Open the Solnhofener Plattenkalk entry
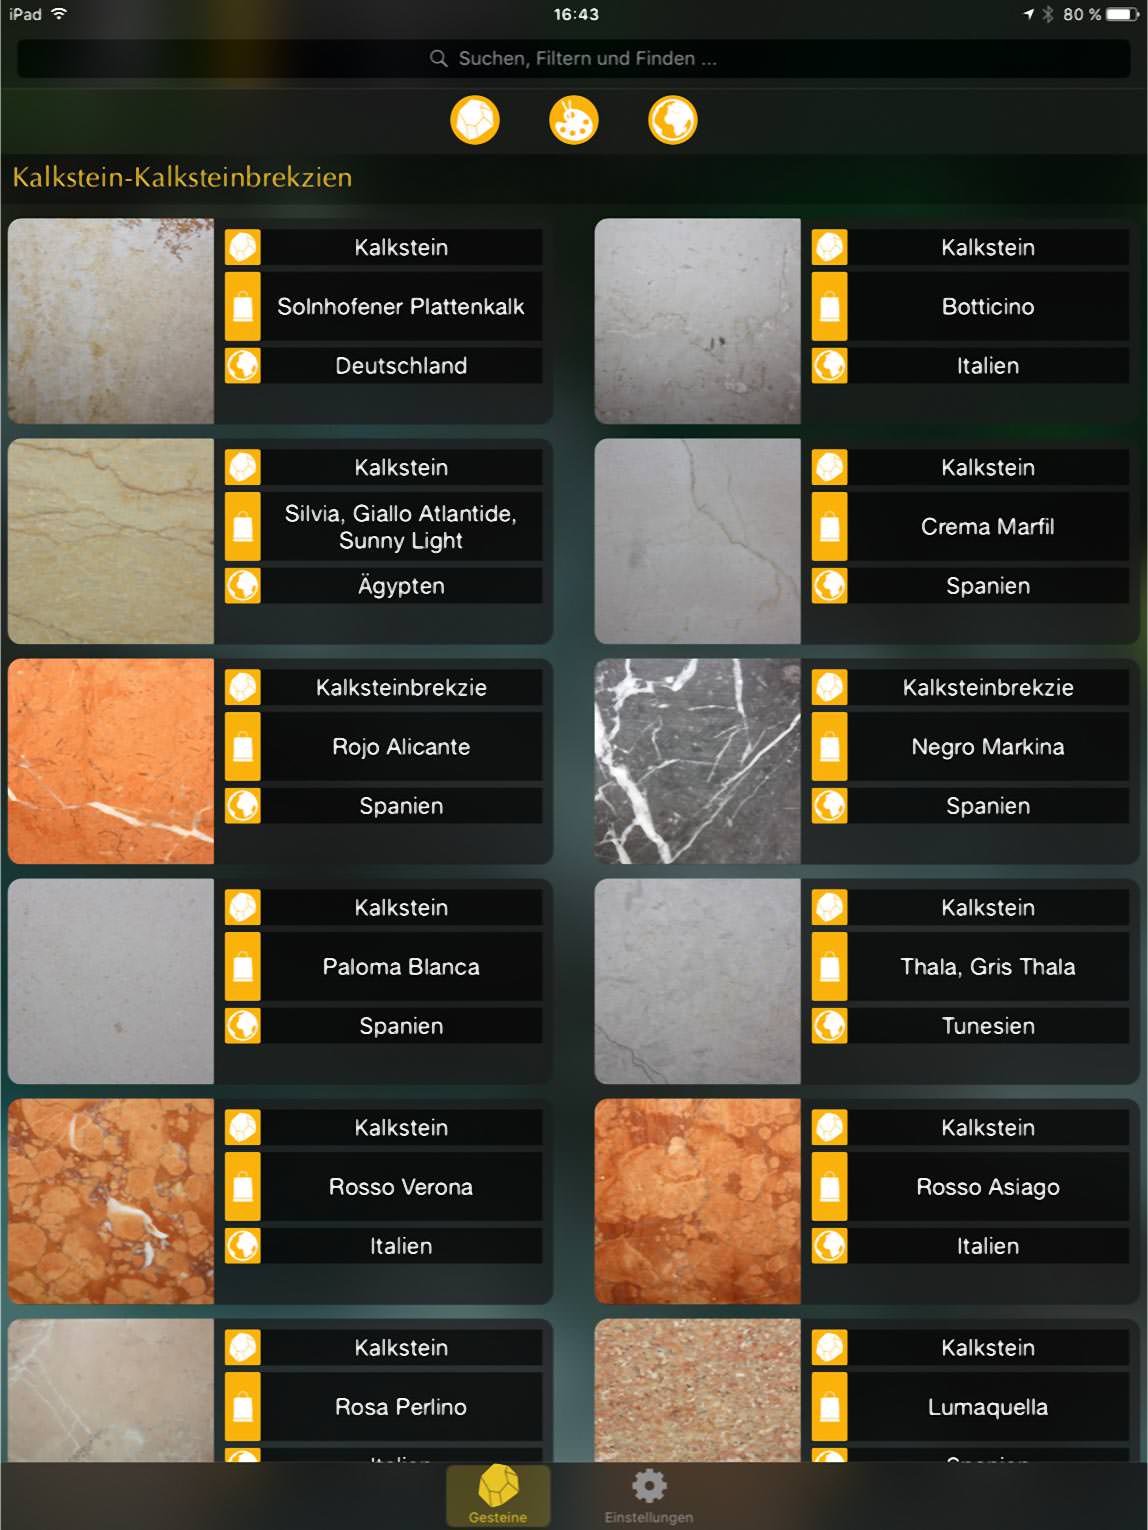1148x1530 pixels. (x=401, y=306)
